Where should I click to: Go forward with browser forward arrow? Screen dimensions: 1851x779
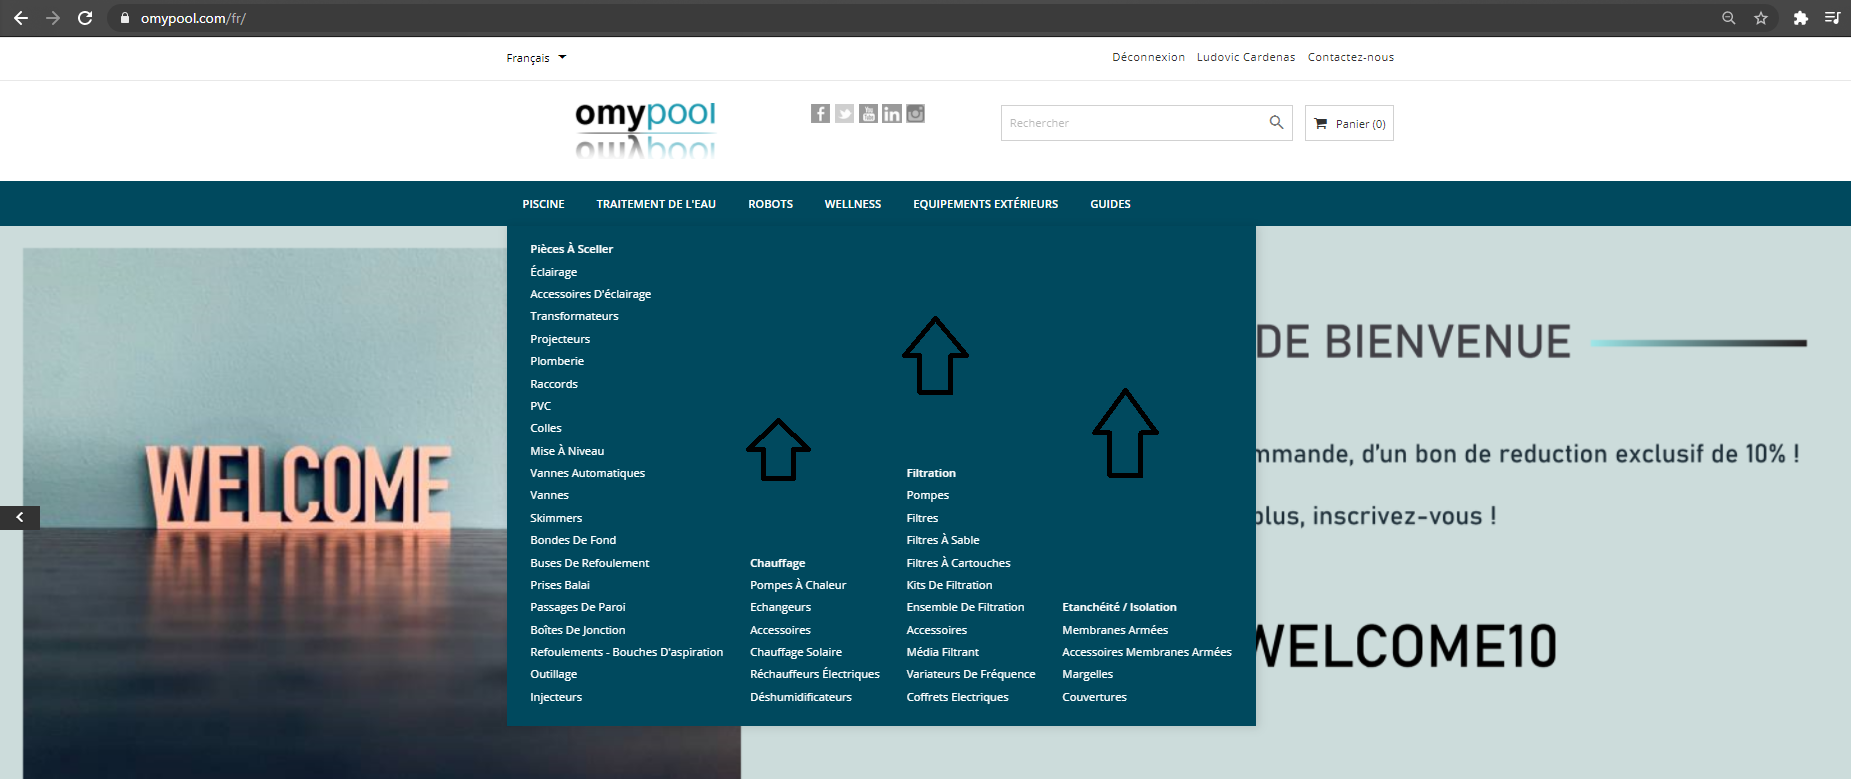(x=53, y=18)
